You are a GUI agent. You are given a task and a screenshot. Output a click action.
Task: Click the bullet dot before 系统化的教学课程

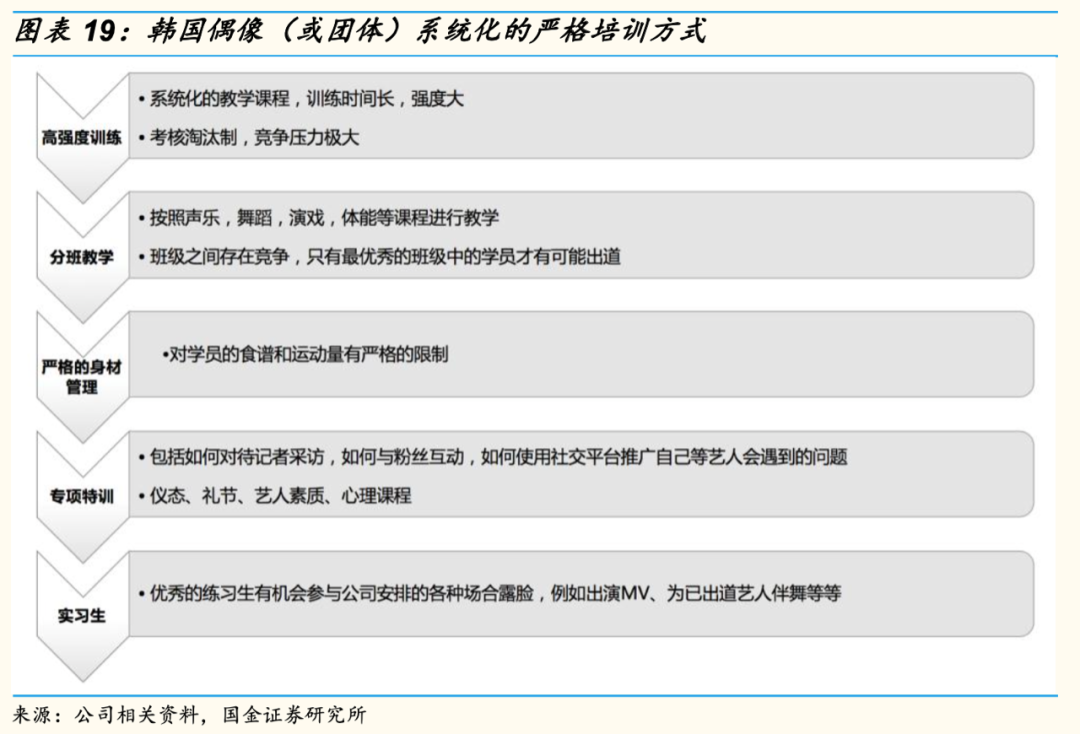[141, 100]
